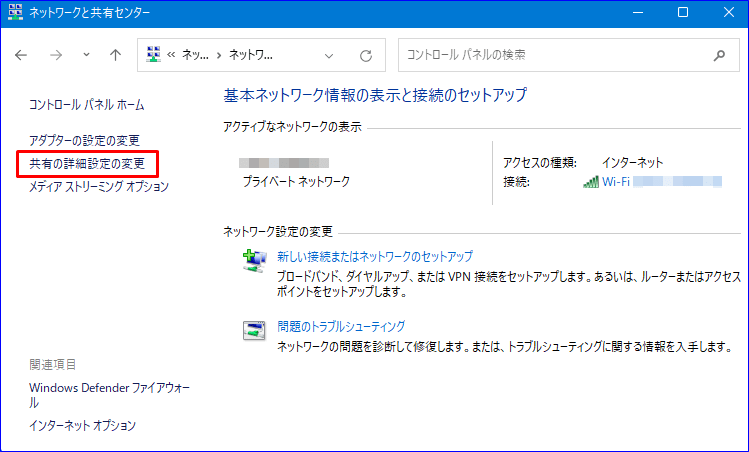The width and height of the screenshot is (749, 452).
Task: Go up one level with up arrow
Action: [x=115, y=55]
